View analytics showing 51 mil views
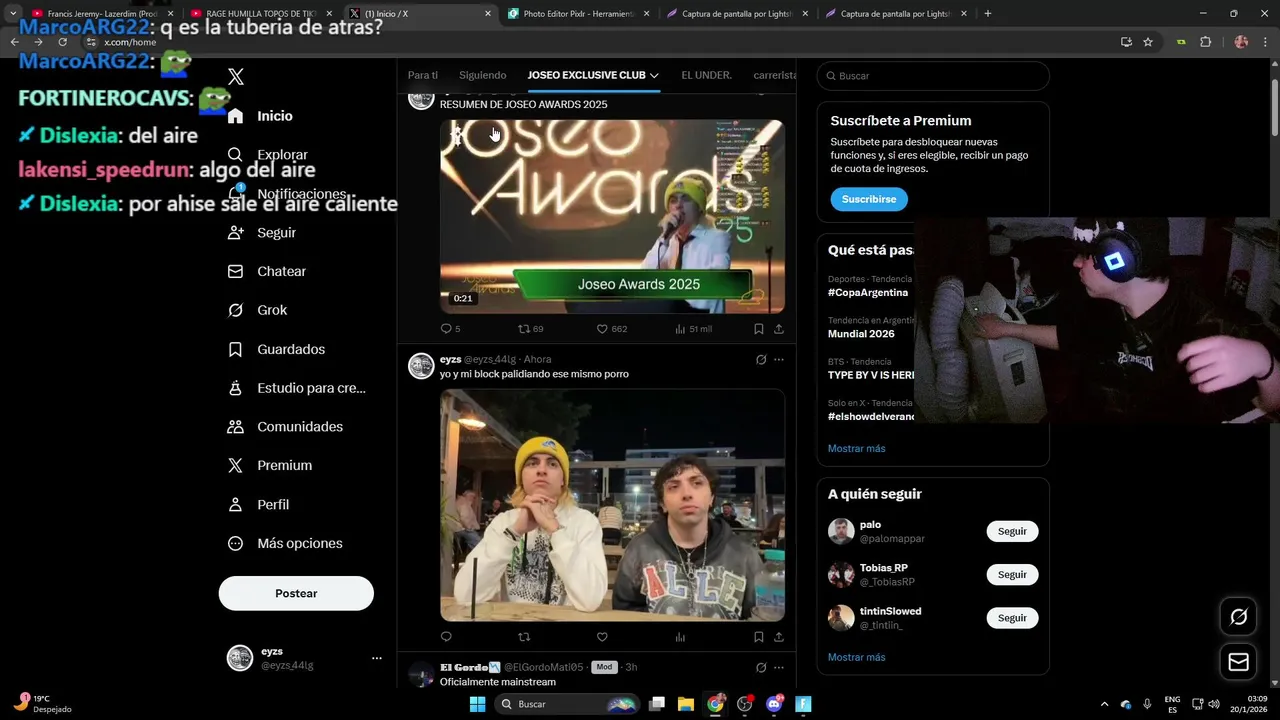The image size is (1280, 720). point(693,328)
